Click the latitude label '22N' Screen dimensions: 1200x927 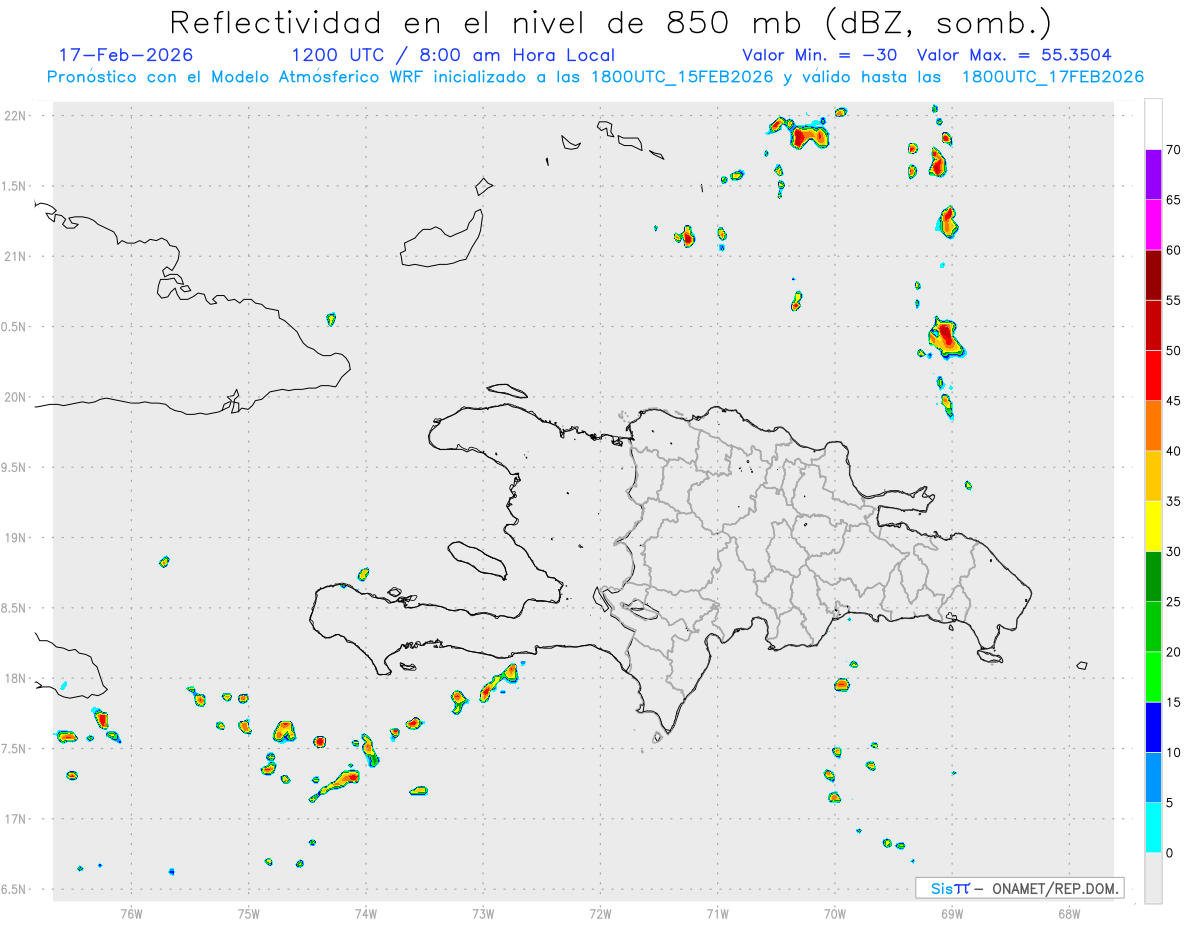17,116
